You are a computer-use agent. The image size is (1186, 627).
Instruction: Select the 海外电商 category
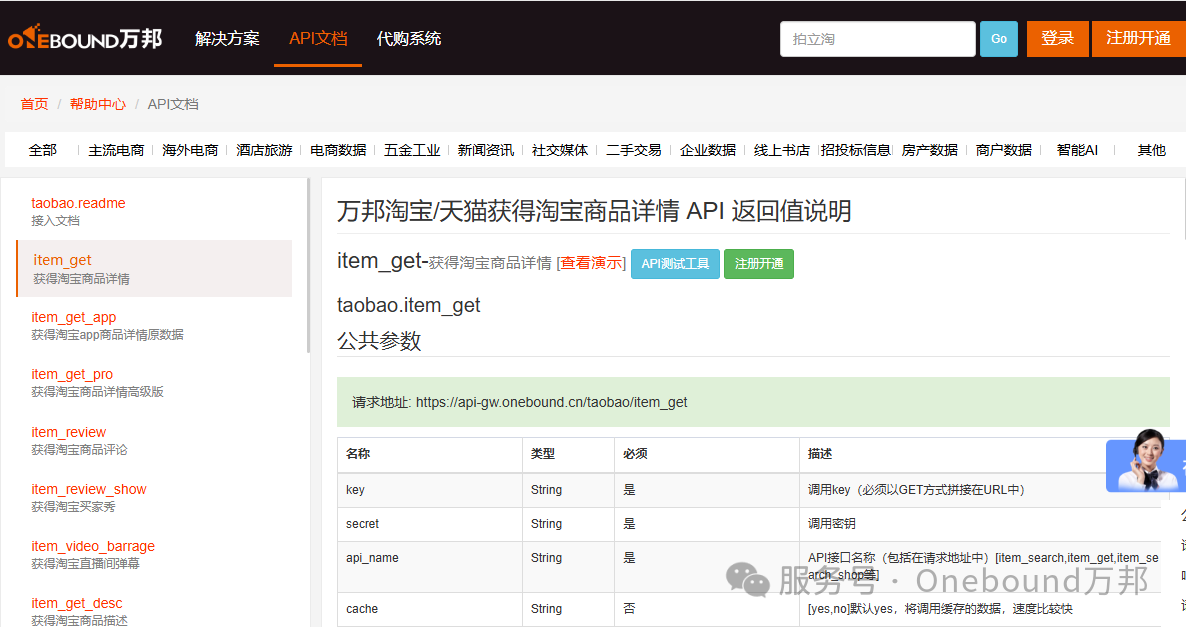[x=190, y=151]
